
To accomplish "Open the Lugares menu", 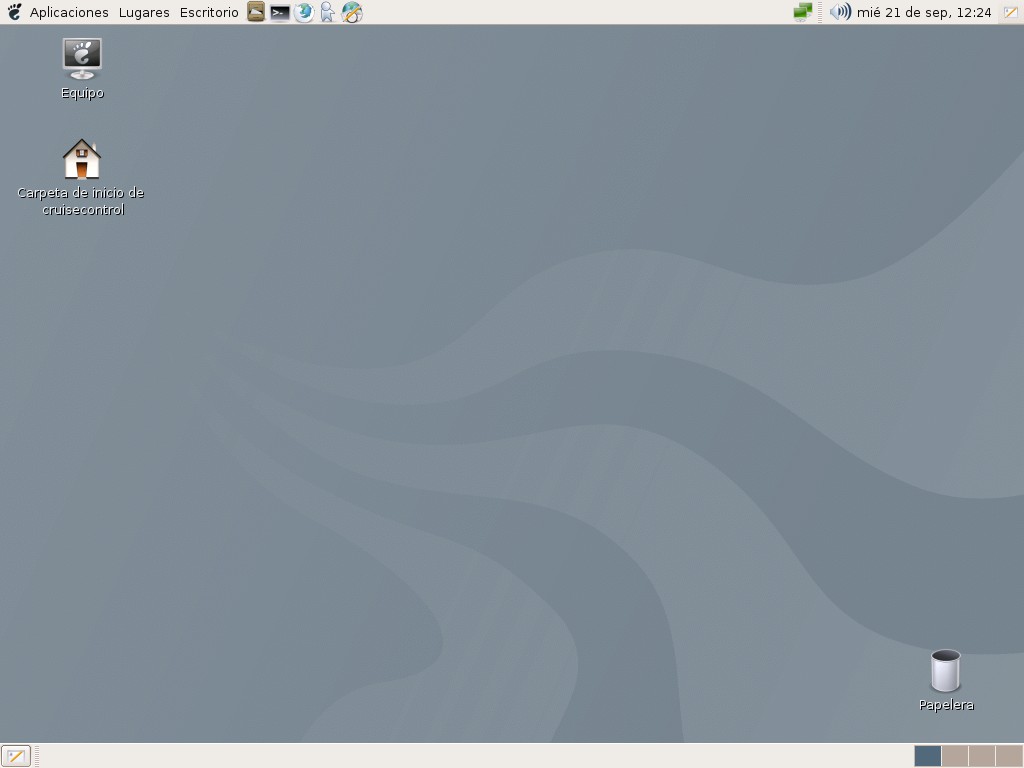I will click(x=144, y=12).
